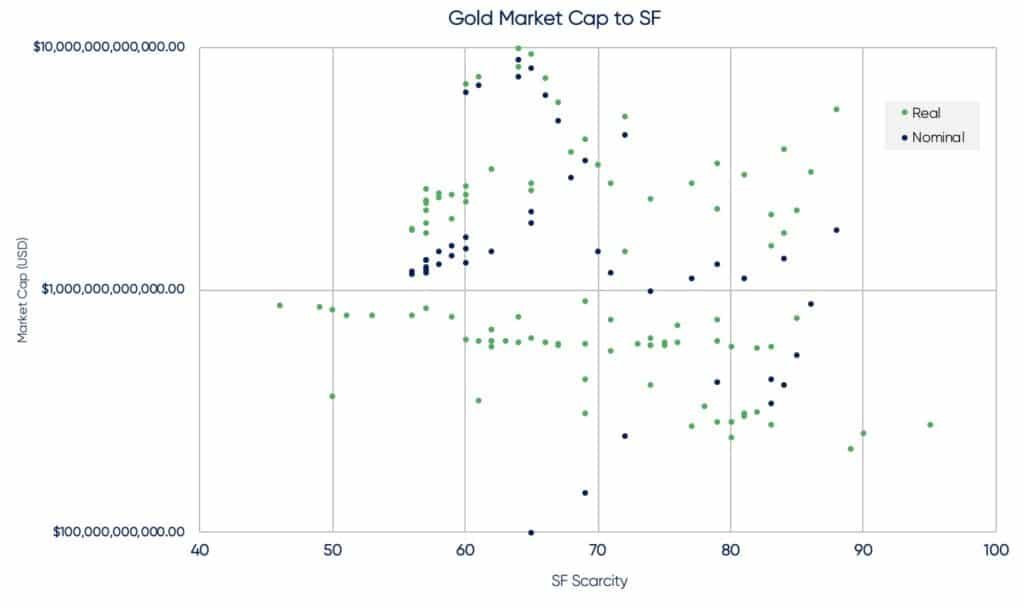Click the green Real legend marker dot
Viewport: 1024px width, 608px height.
(x=904, y=113)
